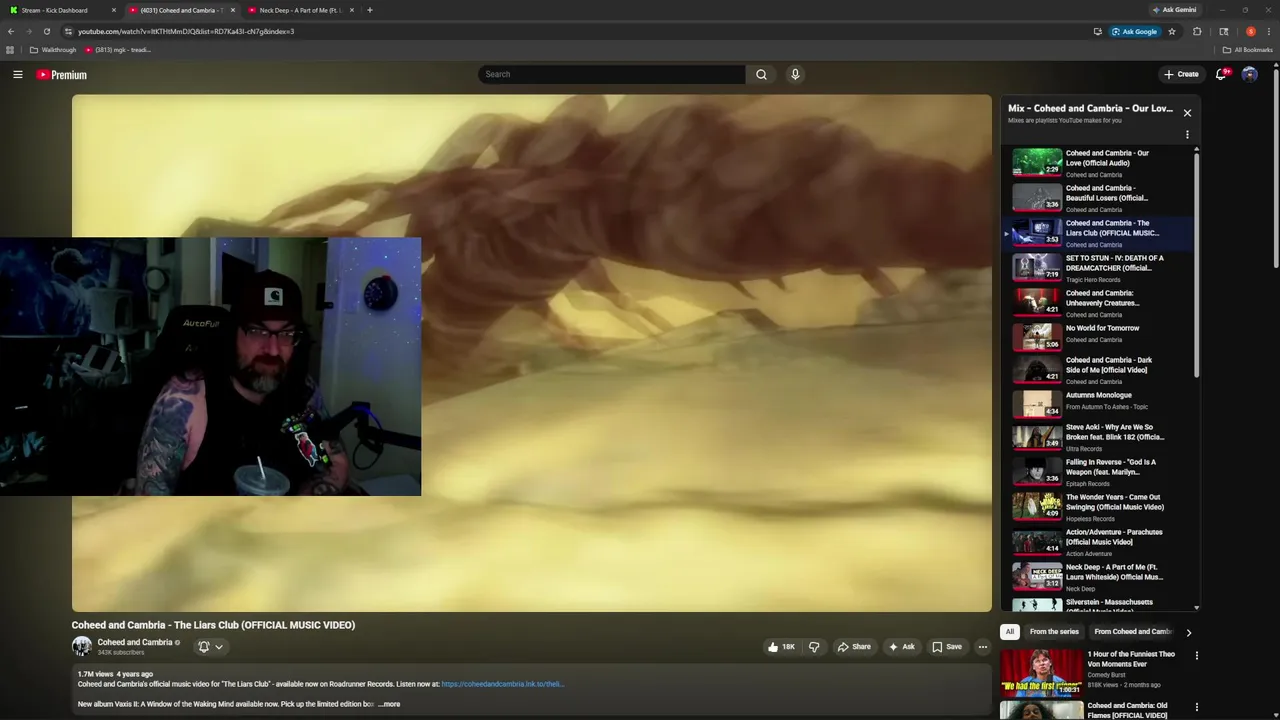The width and height of the screenshot is (1280, 720).
Task: Open the YouTube account avatar menu
Action: [x=1249, y=74]
